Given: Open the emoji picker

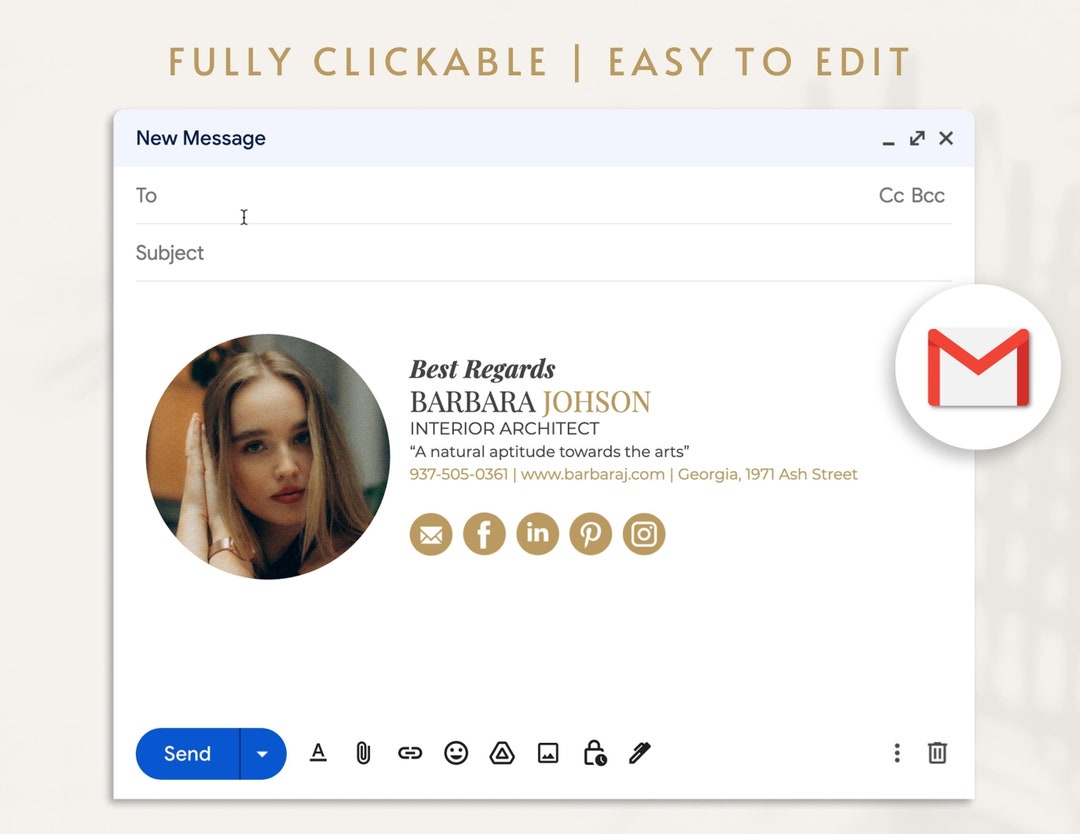Looking at the screenshot, I should (457, 753).
